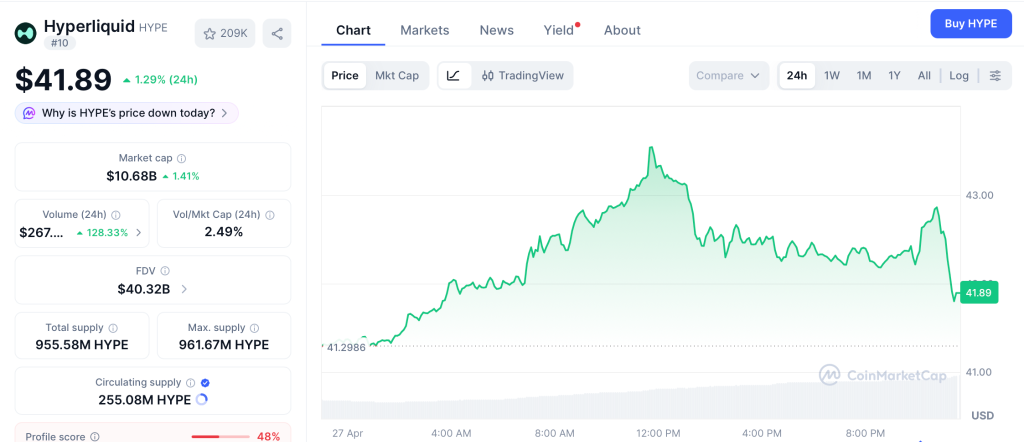Select the 1W time range

click(832, 76)
